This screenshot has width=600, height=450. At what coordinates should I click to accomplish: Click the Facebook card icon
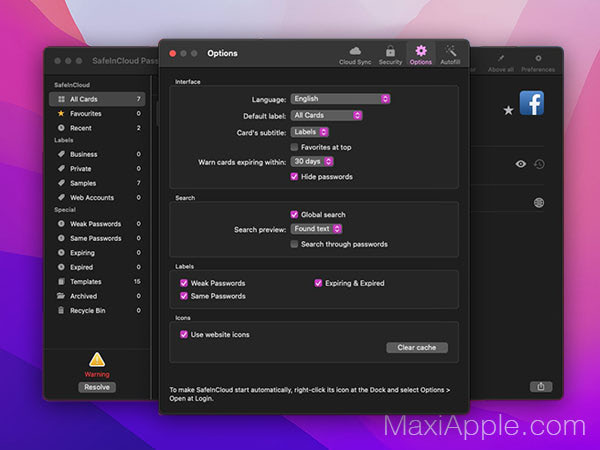pos(532,103)
